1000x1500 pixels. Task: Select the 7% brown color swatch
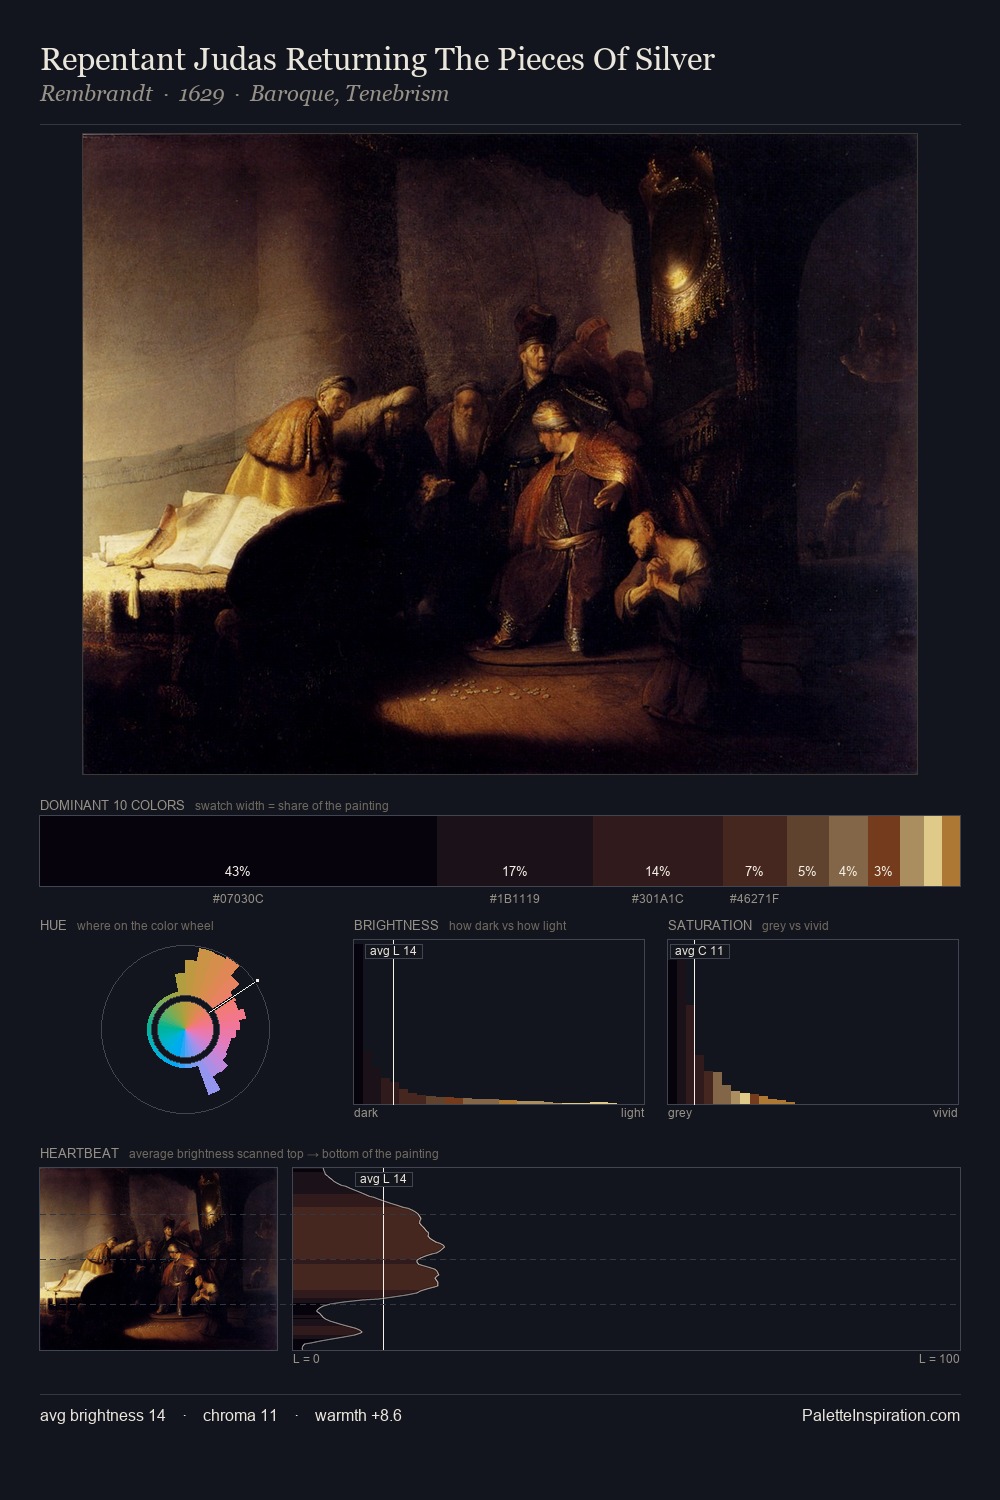(755, 851)
